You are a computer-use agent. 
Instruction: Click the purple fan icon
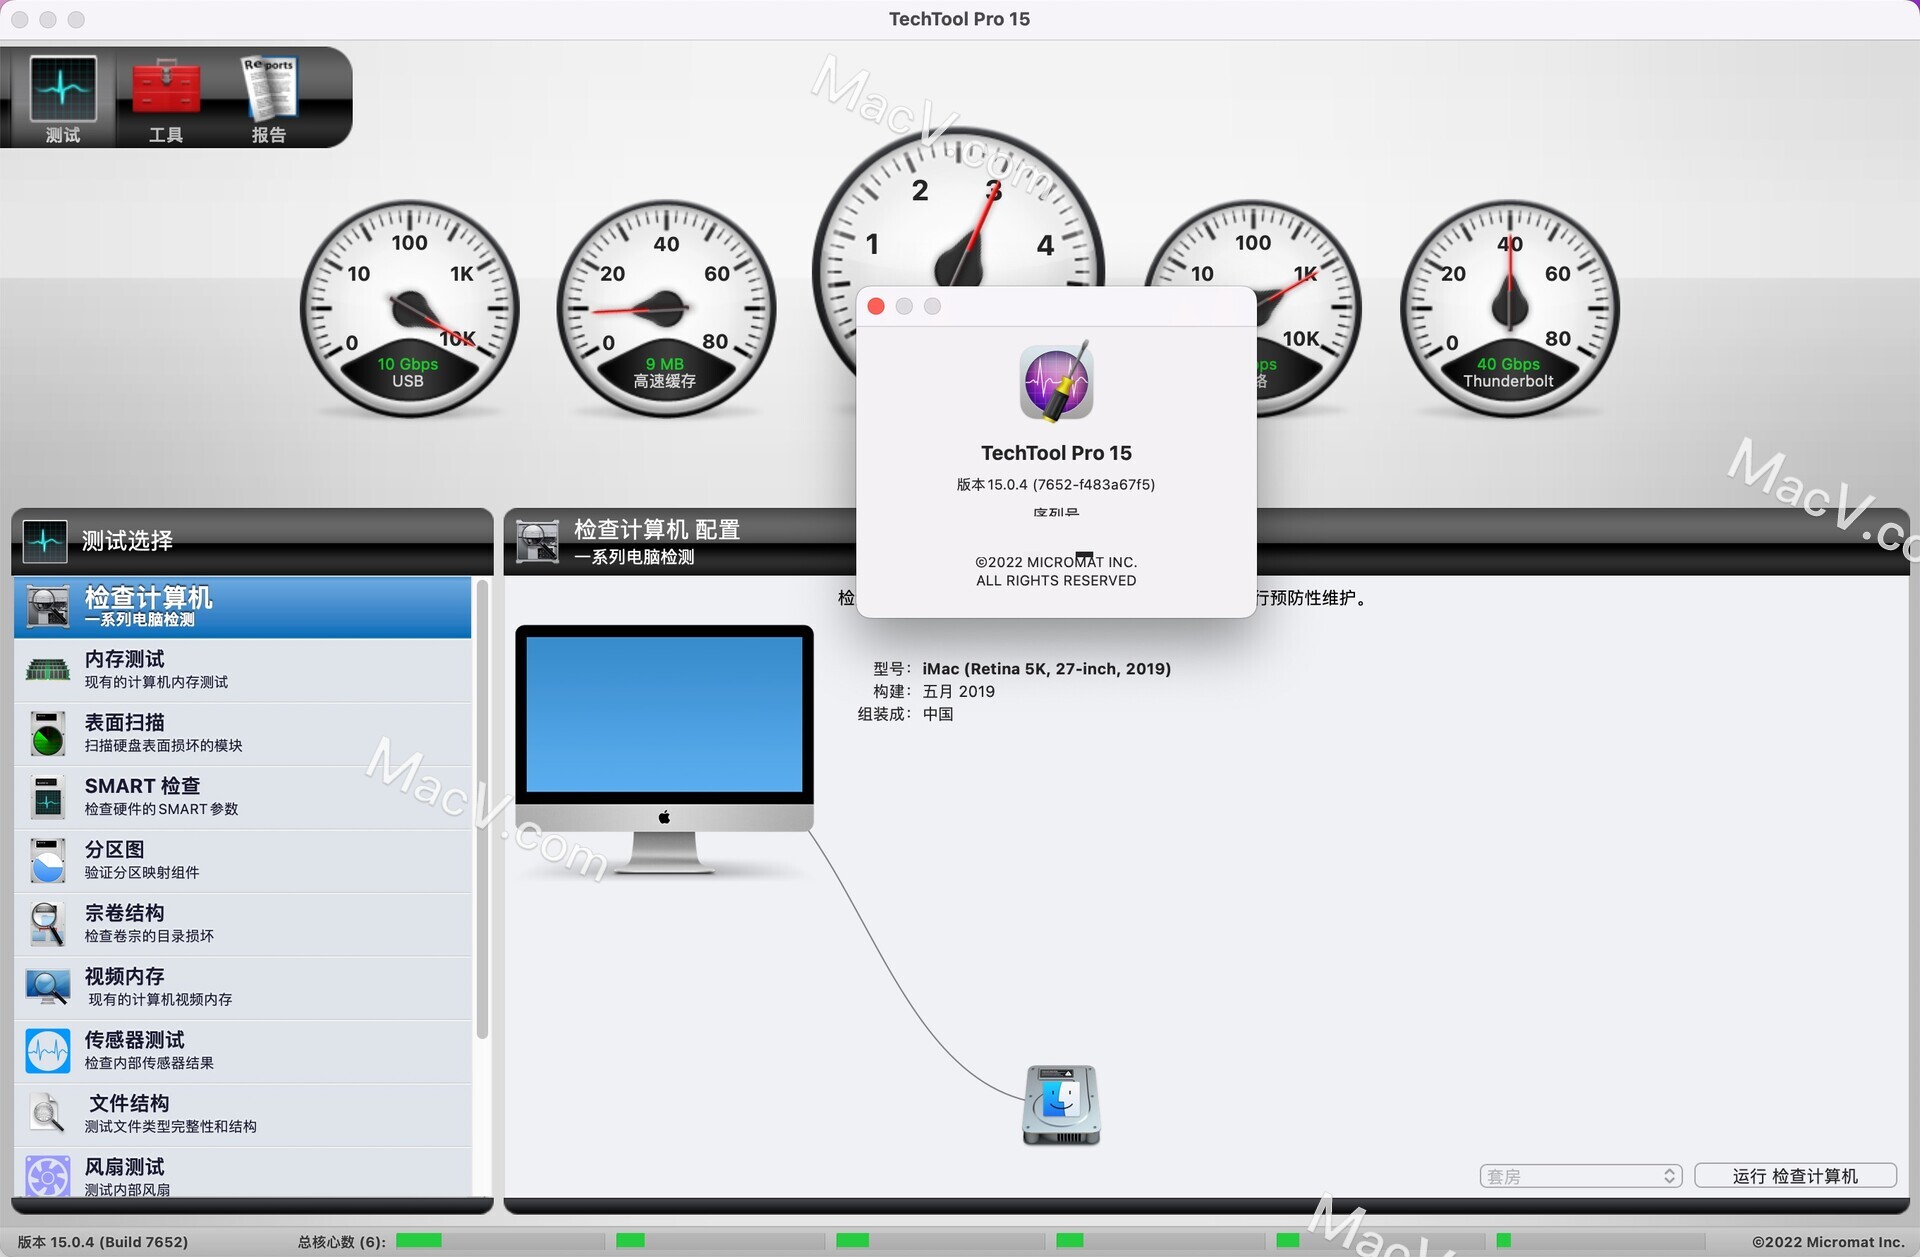click(47, 1176)
